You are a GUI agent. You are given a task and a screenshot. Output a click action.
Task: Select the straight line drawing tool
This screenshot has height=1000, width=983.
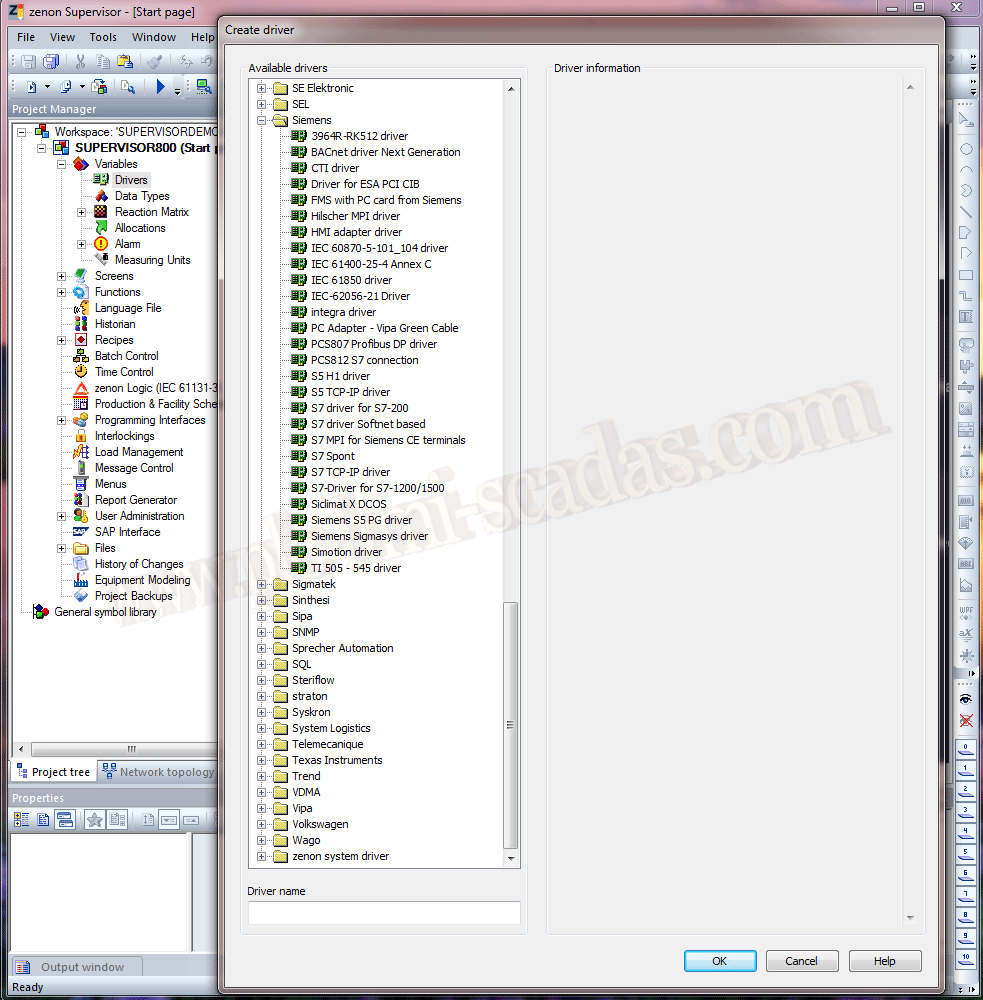[966, 212]
